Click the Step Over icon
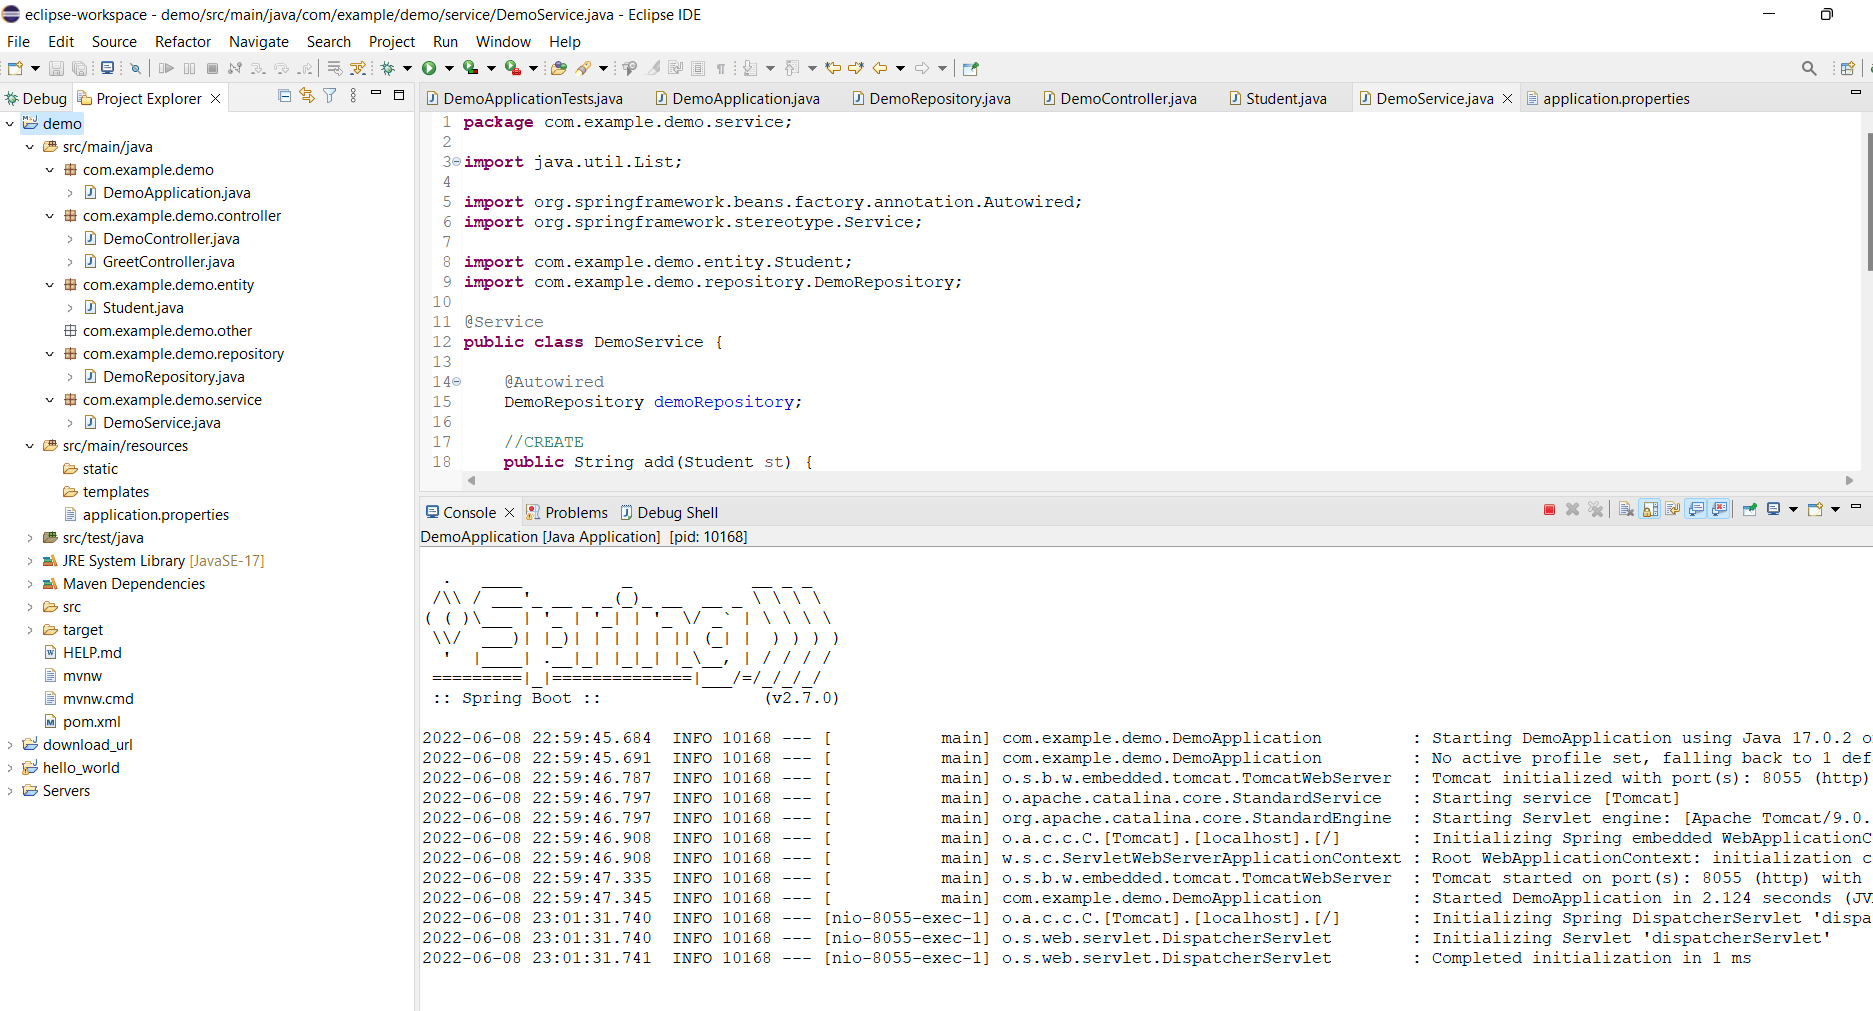The image size is (1873, 1011). [x=281, y=68]
